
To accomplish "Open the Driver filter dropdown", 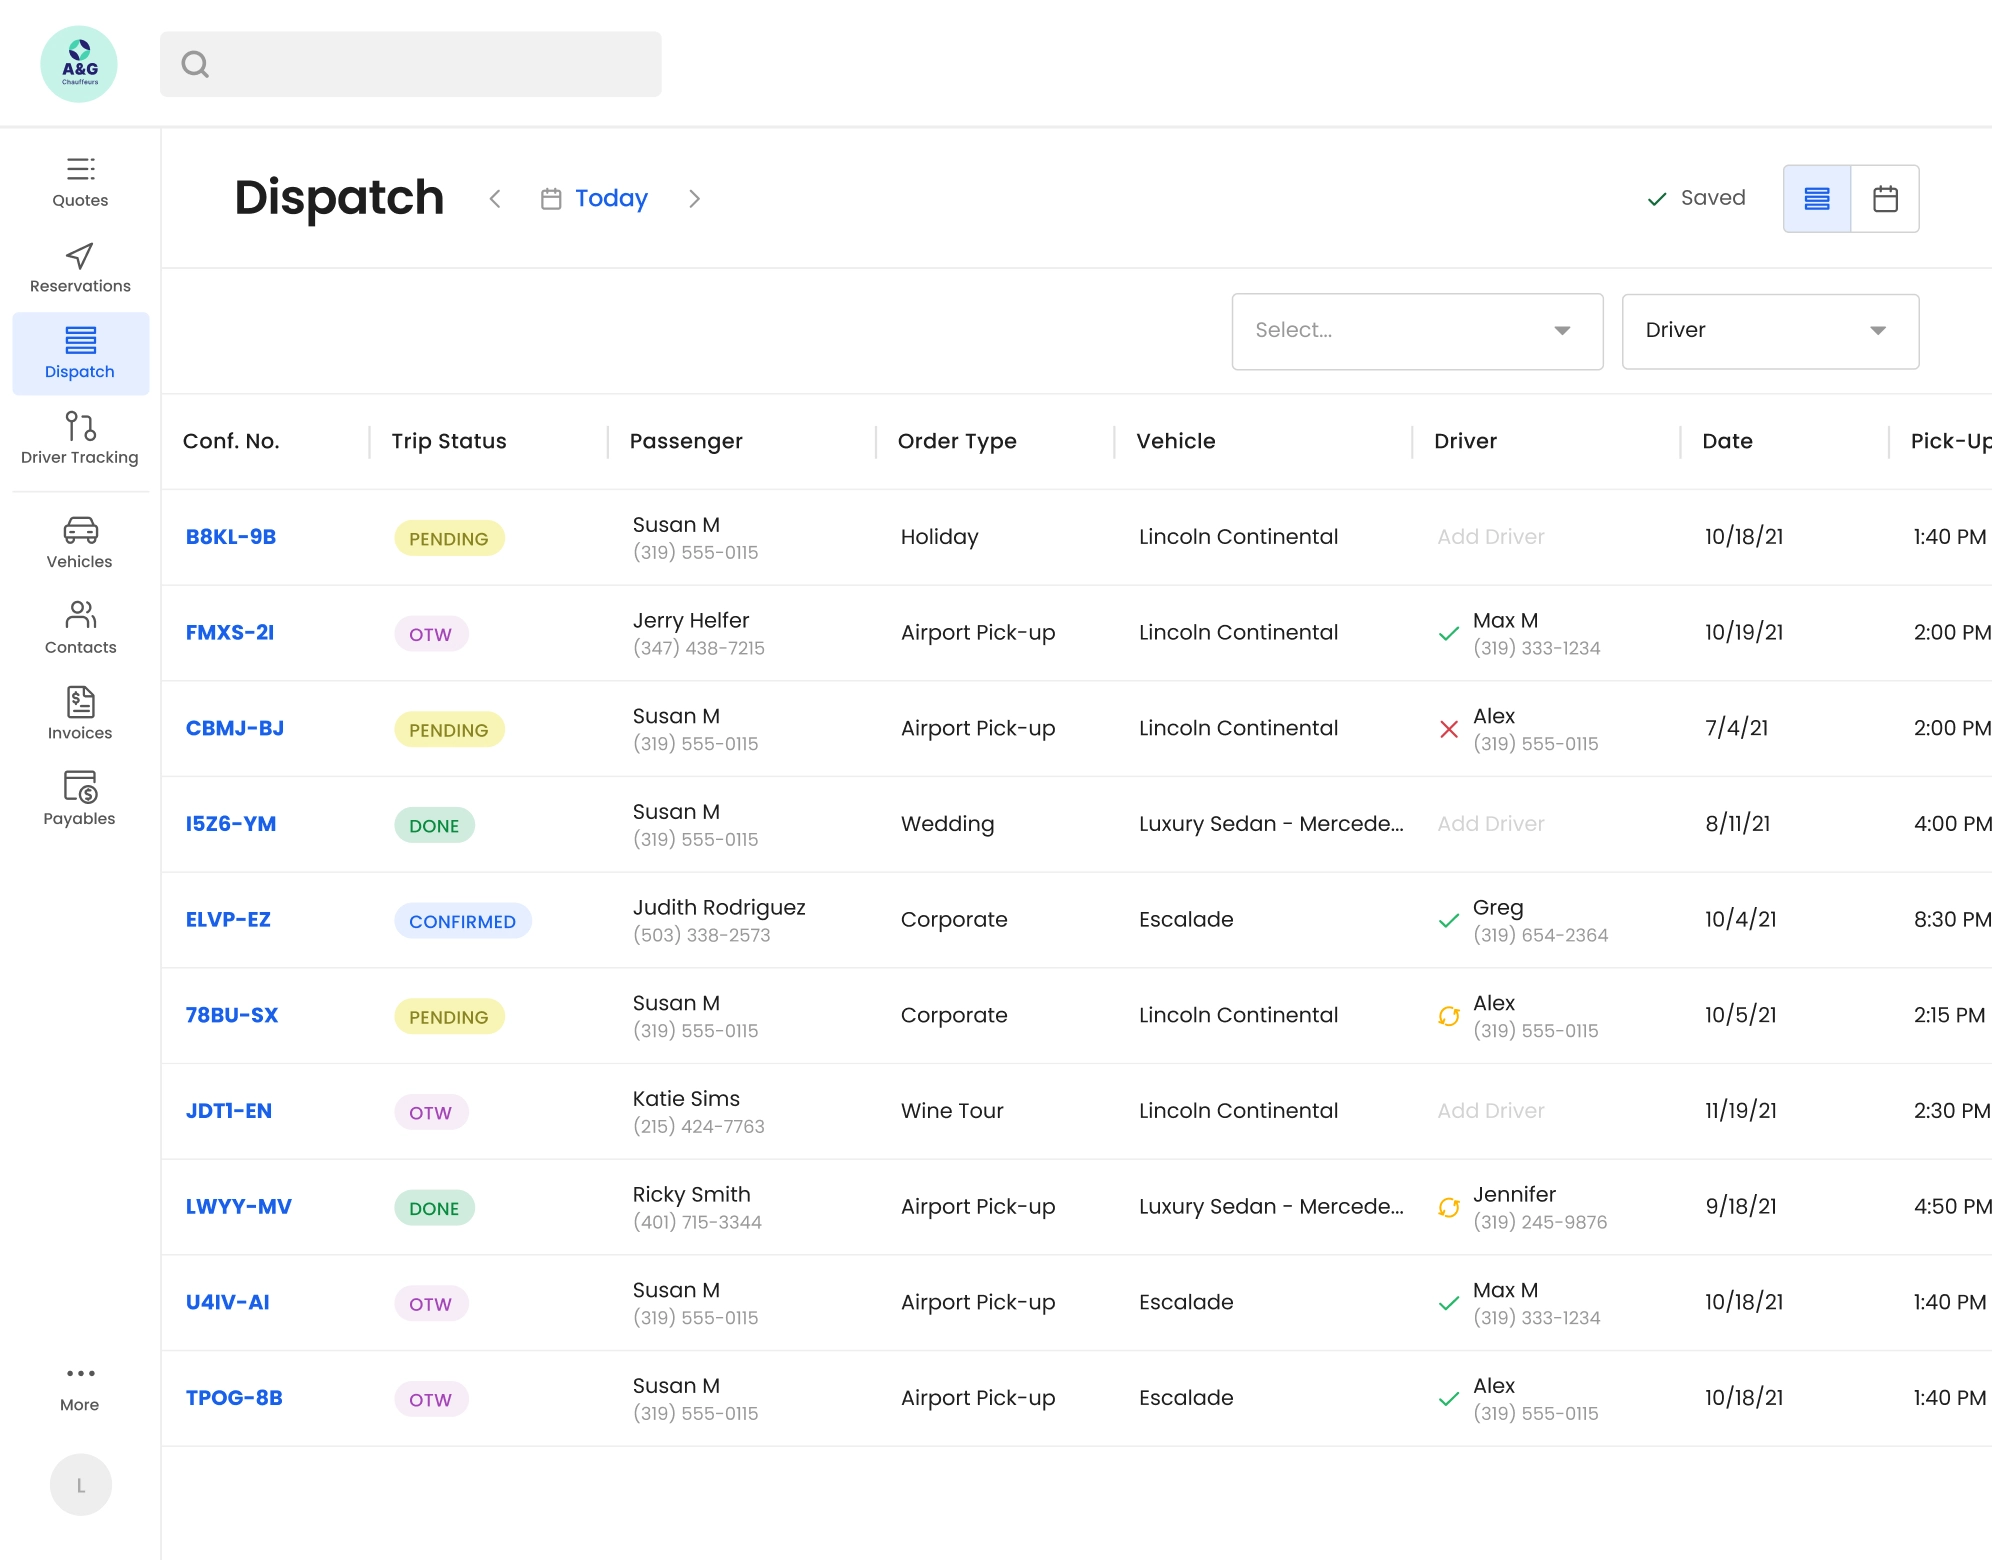I will click(x=1769, y=331).
